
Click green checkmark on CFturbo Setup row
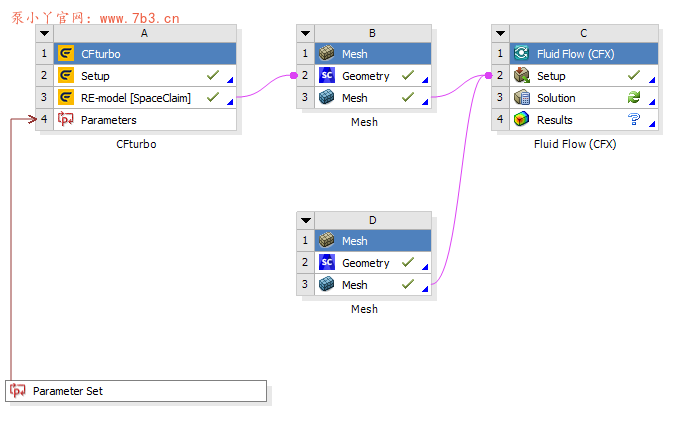(213, 75)
